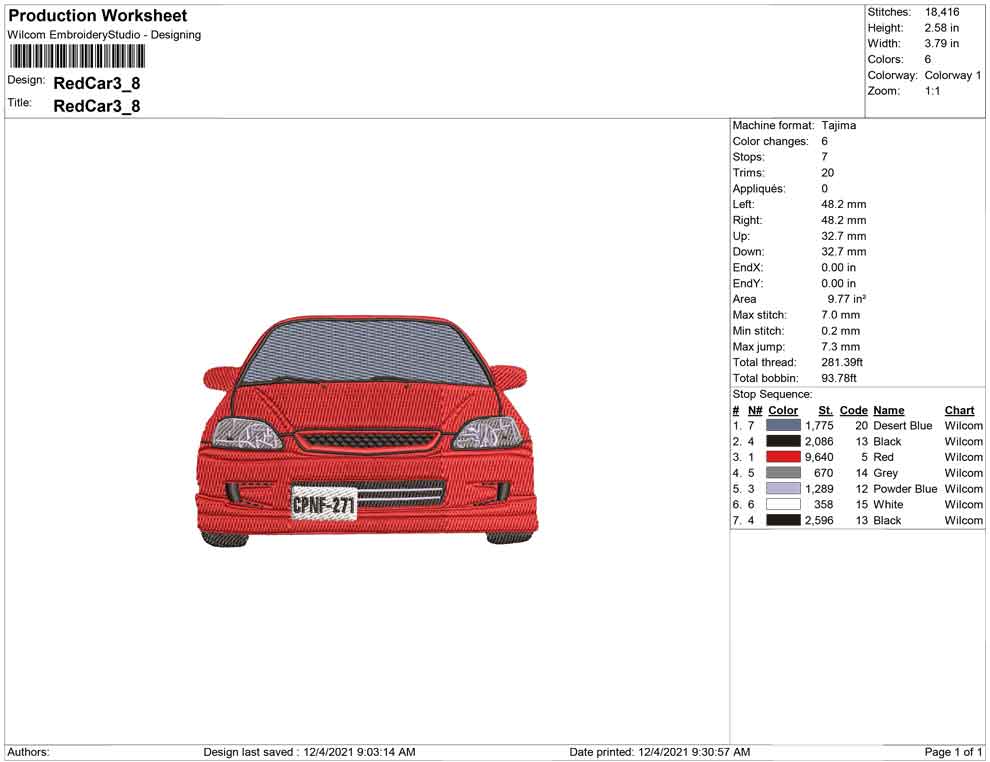Image resolution: width=990 pixels, height=762 pixels.
Task: Click the "Code" column header
Action: point(853,410)
